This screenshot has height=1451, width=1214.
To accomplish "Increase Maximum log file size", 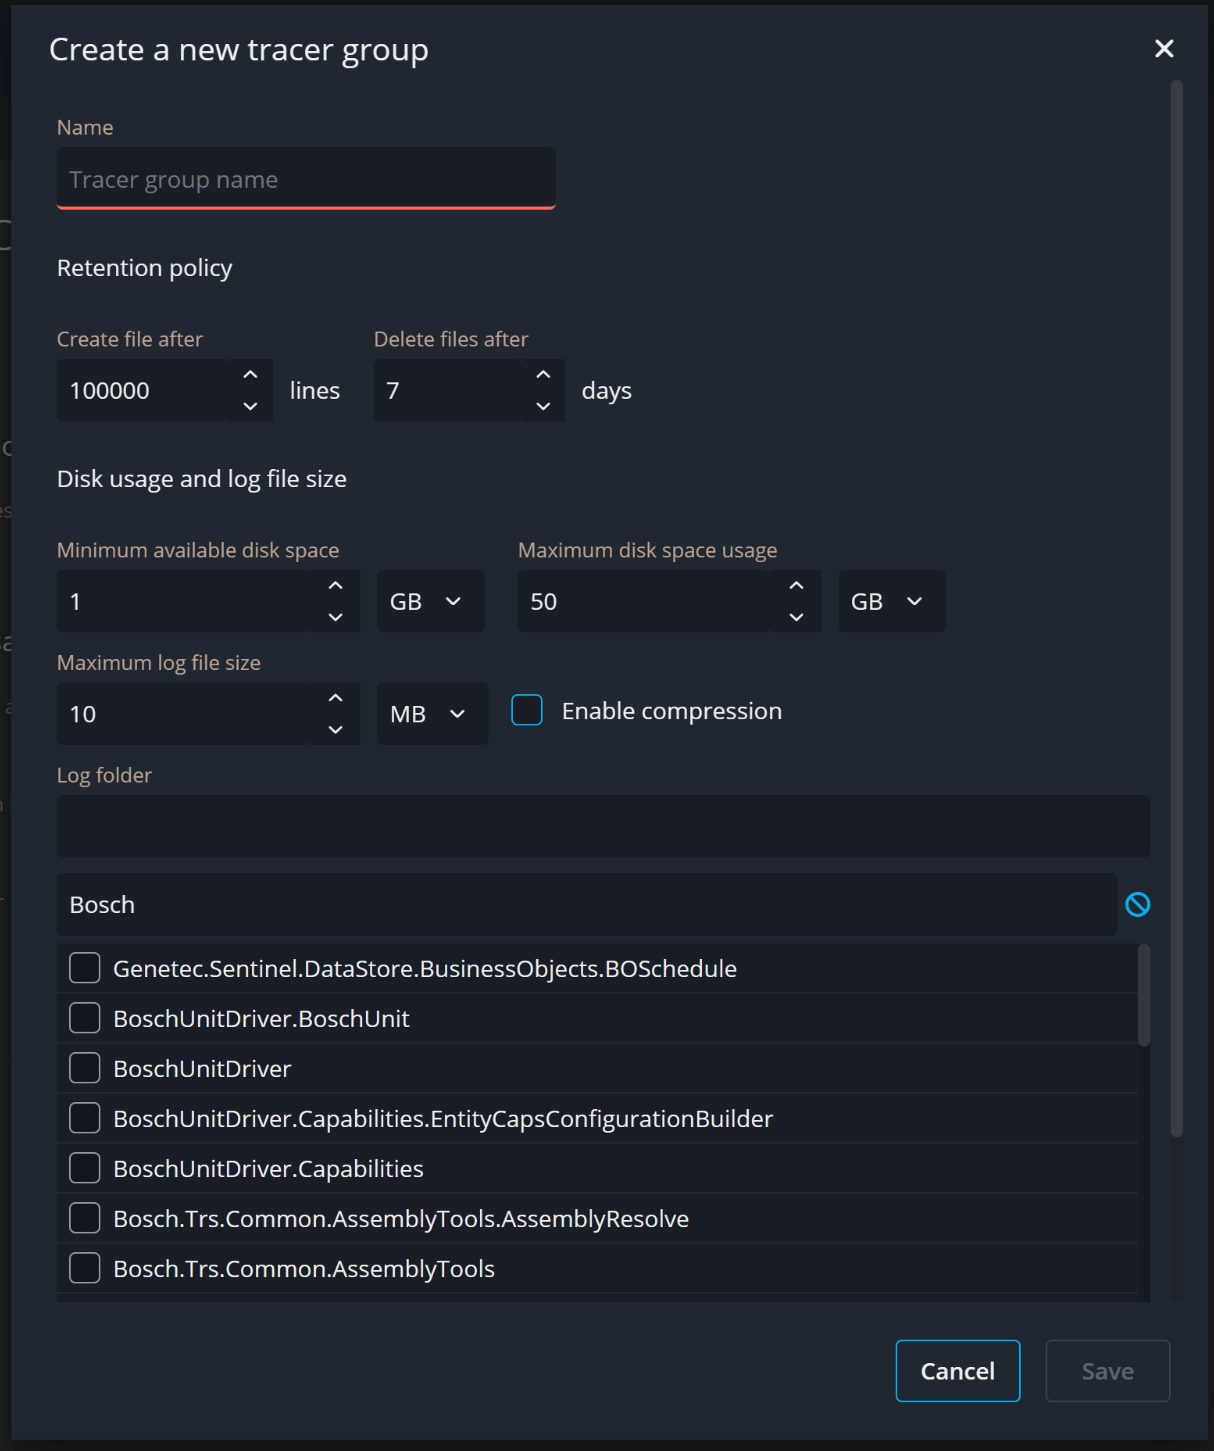I will coord(336,698).
